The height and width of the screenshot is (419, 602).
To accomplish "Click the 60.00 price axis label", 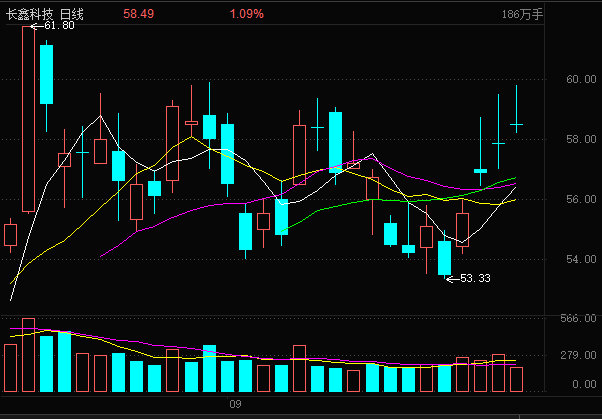I will [581, 79].
